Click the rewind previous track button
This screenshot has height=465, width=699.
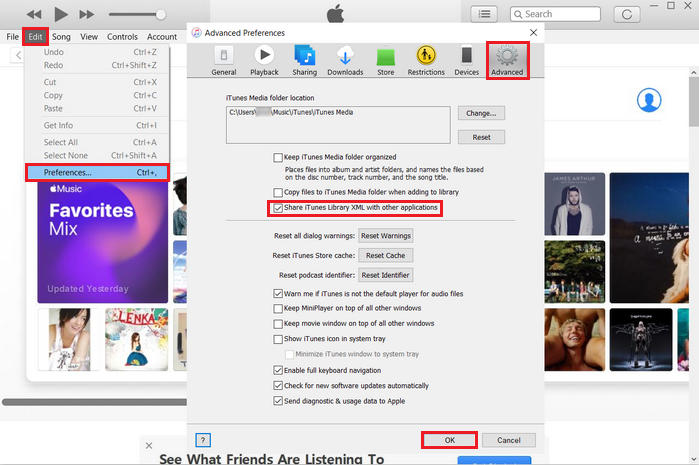coord(34,14)
